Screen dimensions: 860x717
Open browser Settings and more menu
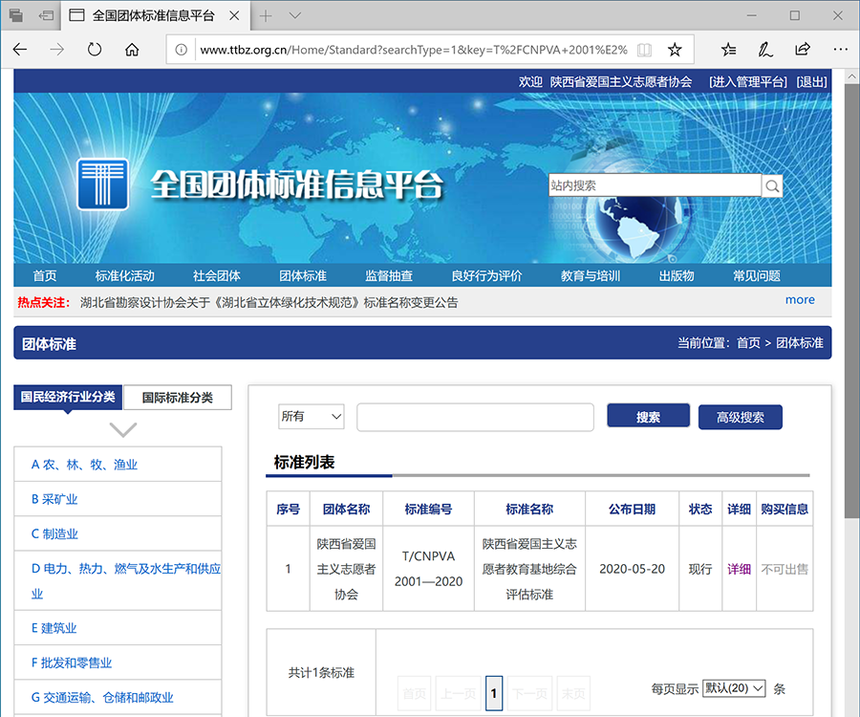840,50
